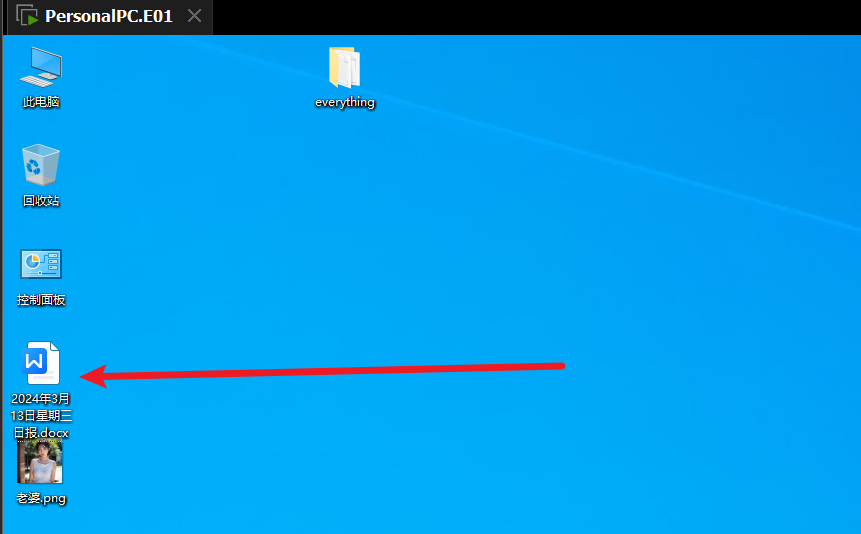Click the 2024年3月13日星期三日报.docx filename

[x=41, y=416]
